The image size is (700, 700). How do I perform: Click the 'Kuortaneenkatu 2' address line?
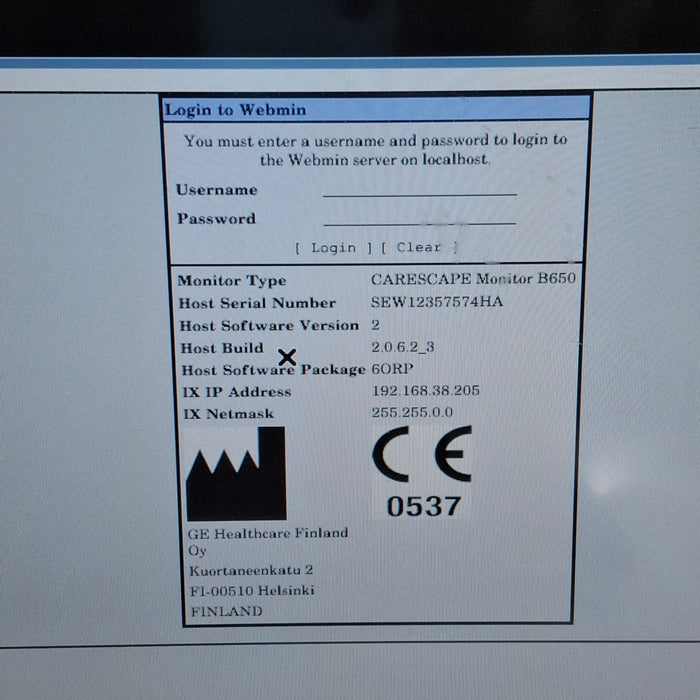click(251, 570)
